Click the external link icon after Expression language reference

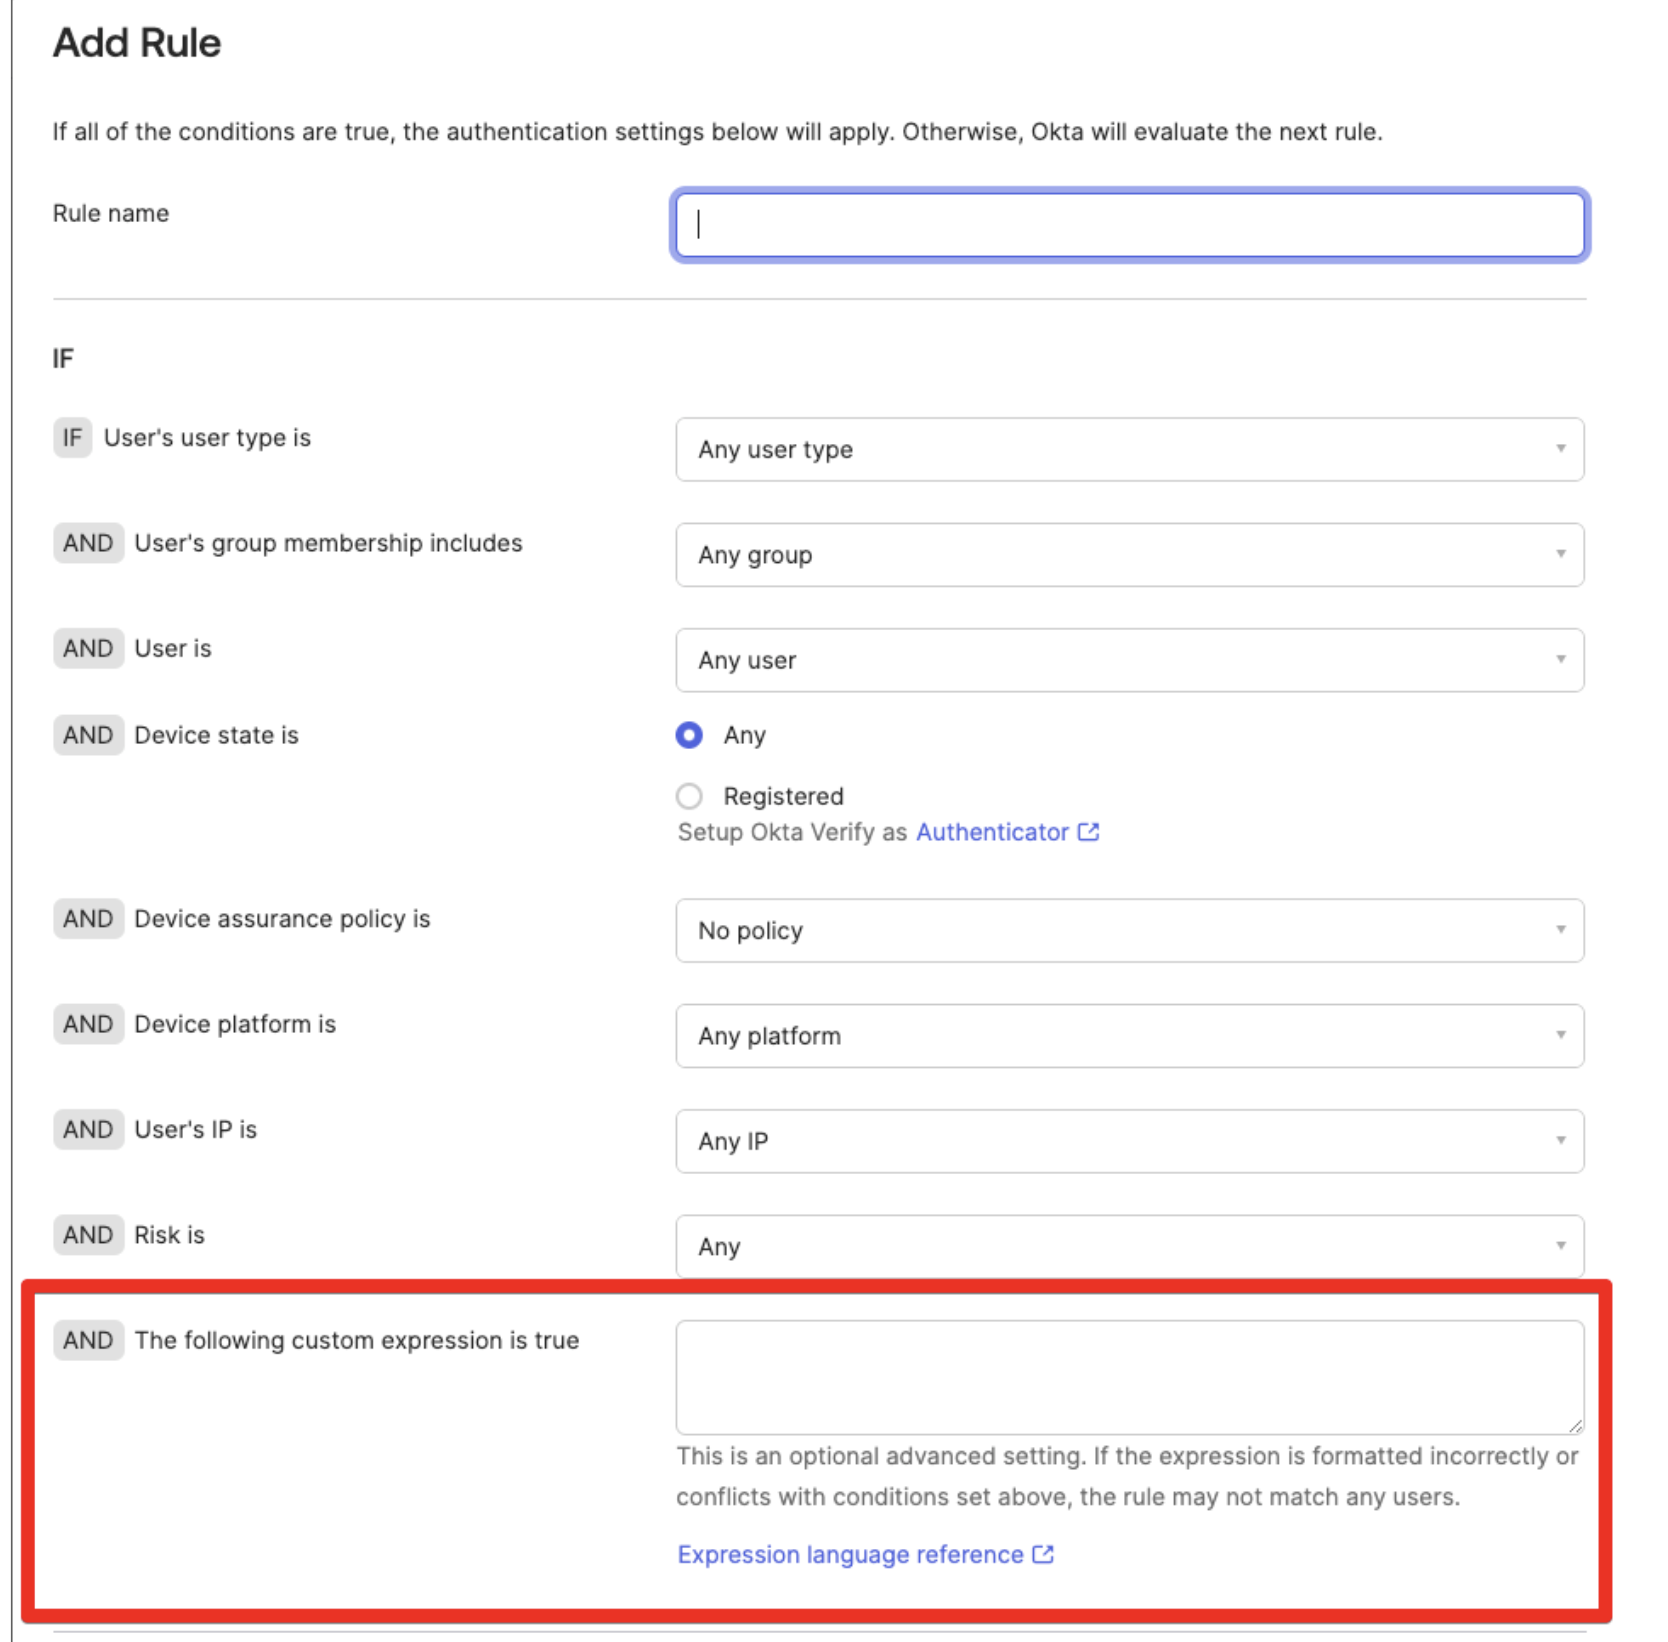click(1043, 1554)
